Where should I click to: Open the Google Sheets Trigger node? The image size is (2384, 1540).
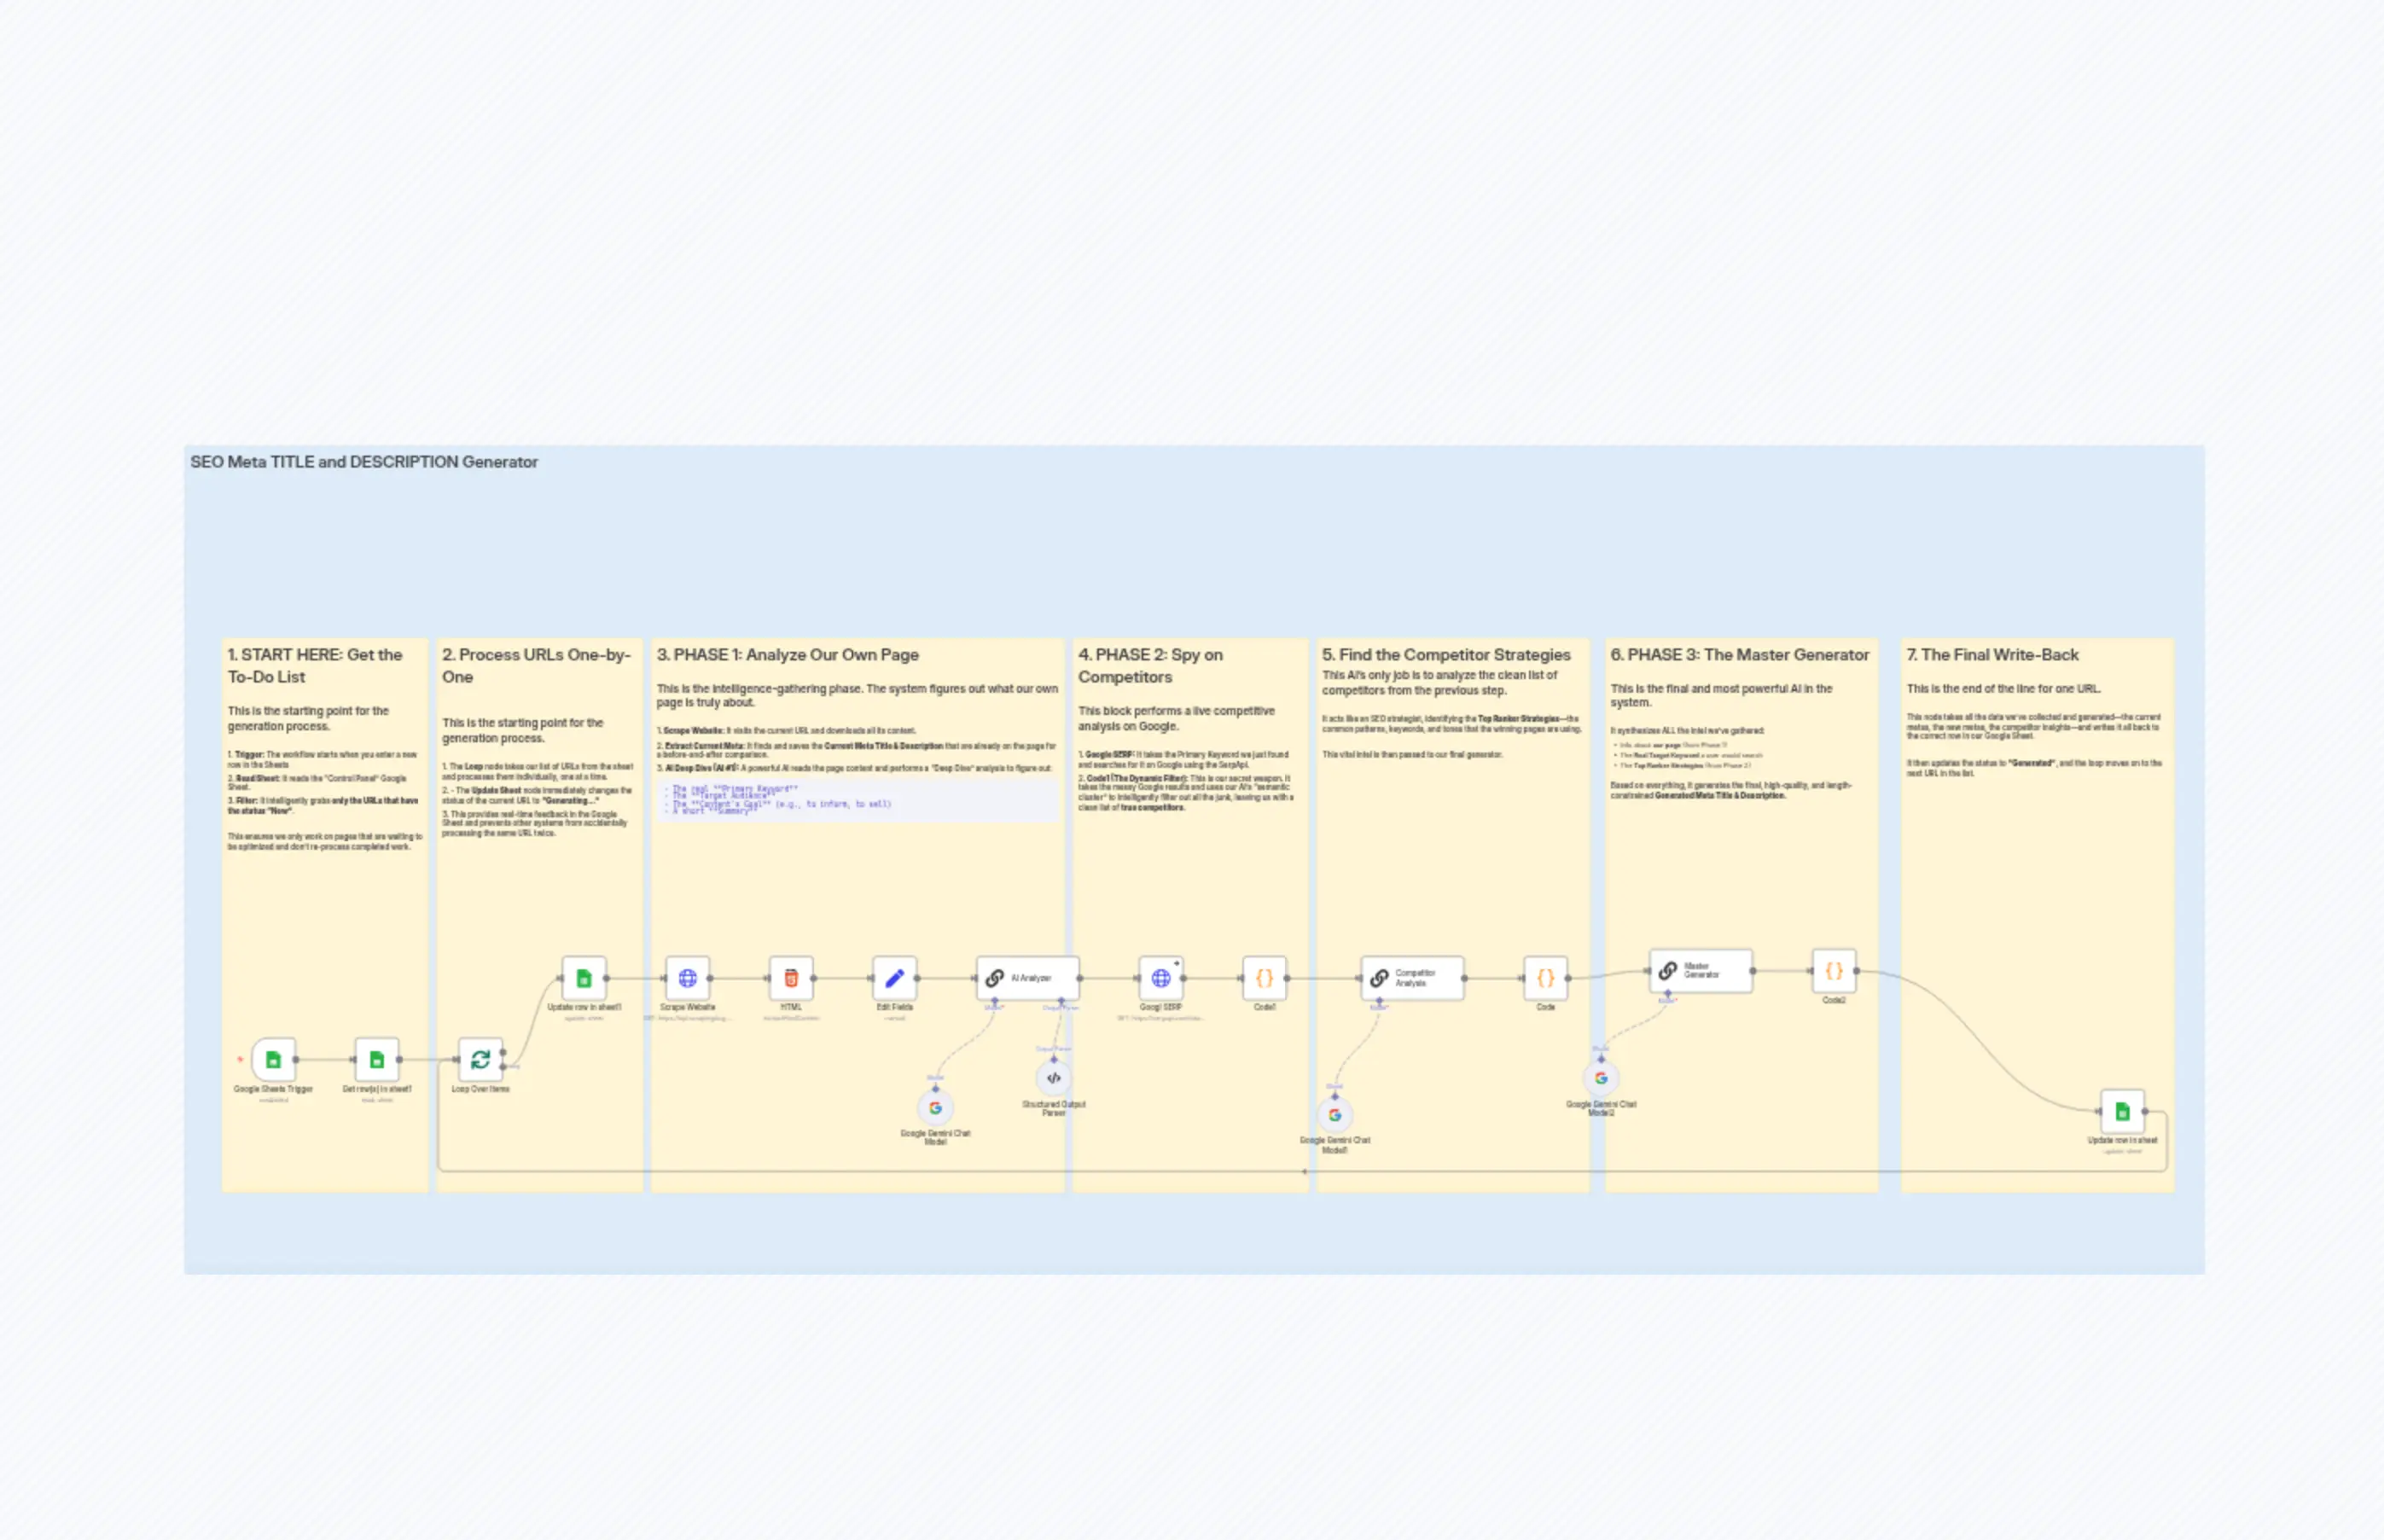click(x=272, y=1058)
